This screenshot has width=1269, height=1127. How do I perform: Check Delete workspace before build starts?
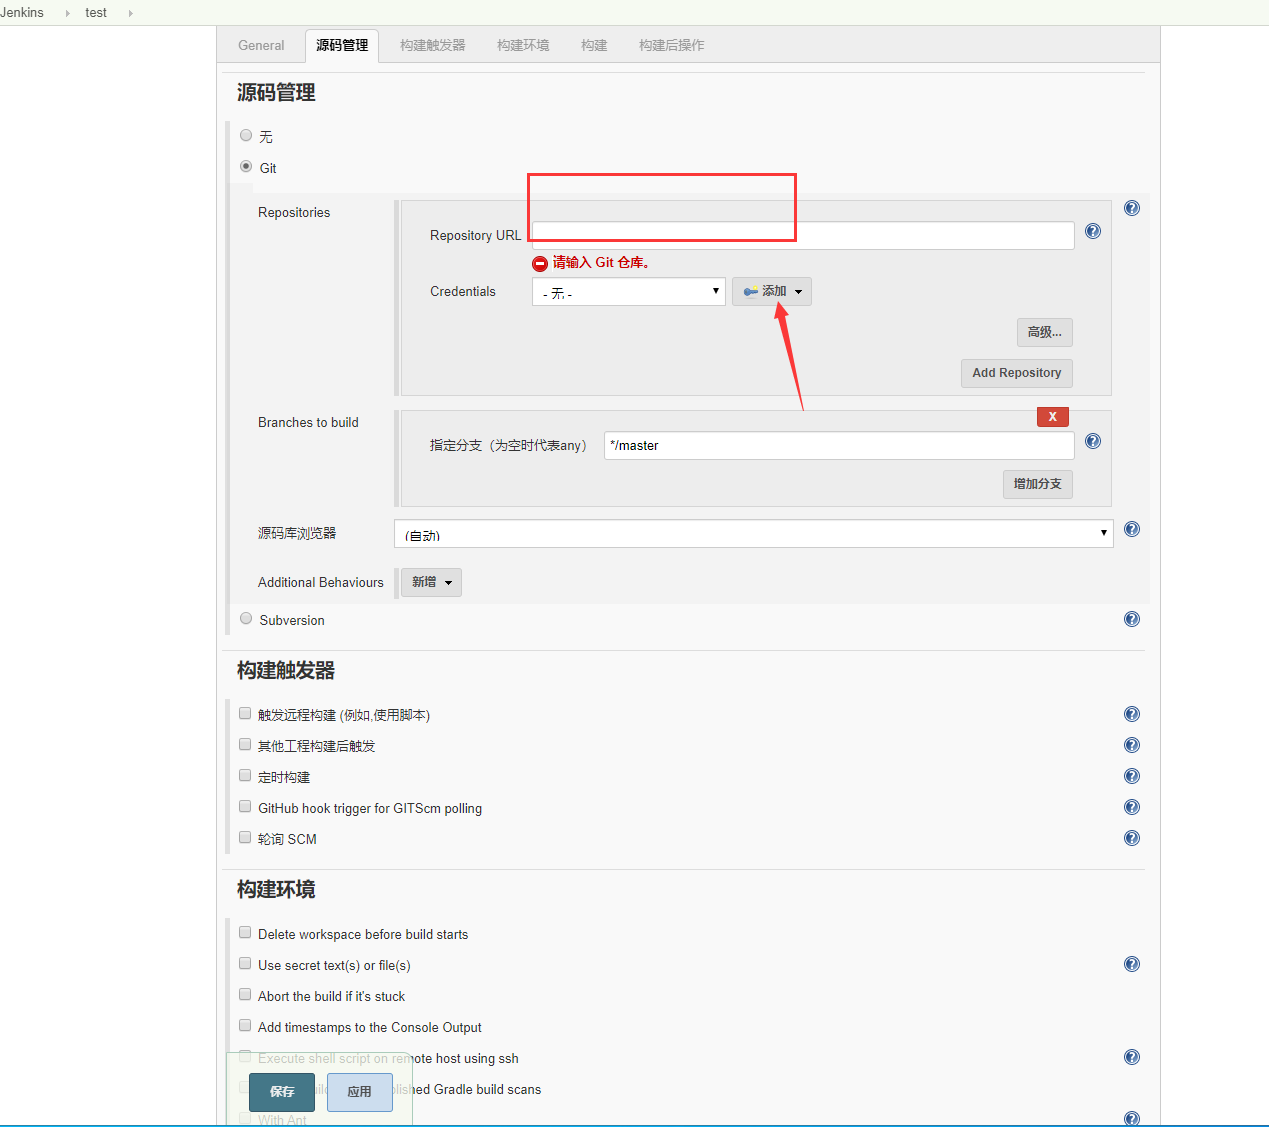point(245,933)
